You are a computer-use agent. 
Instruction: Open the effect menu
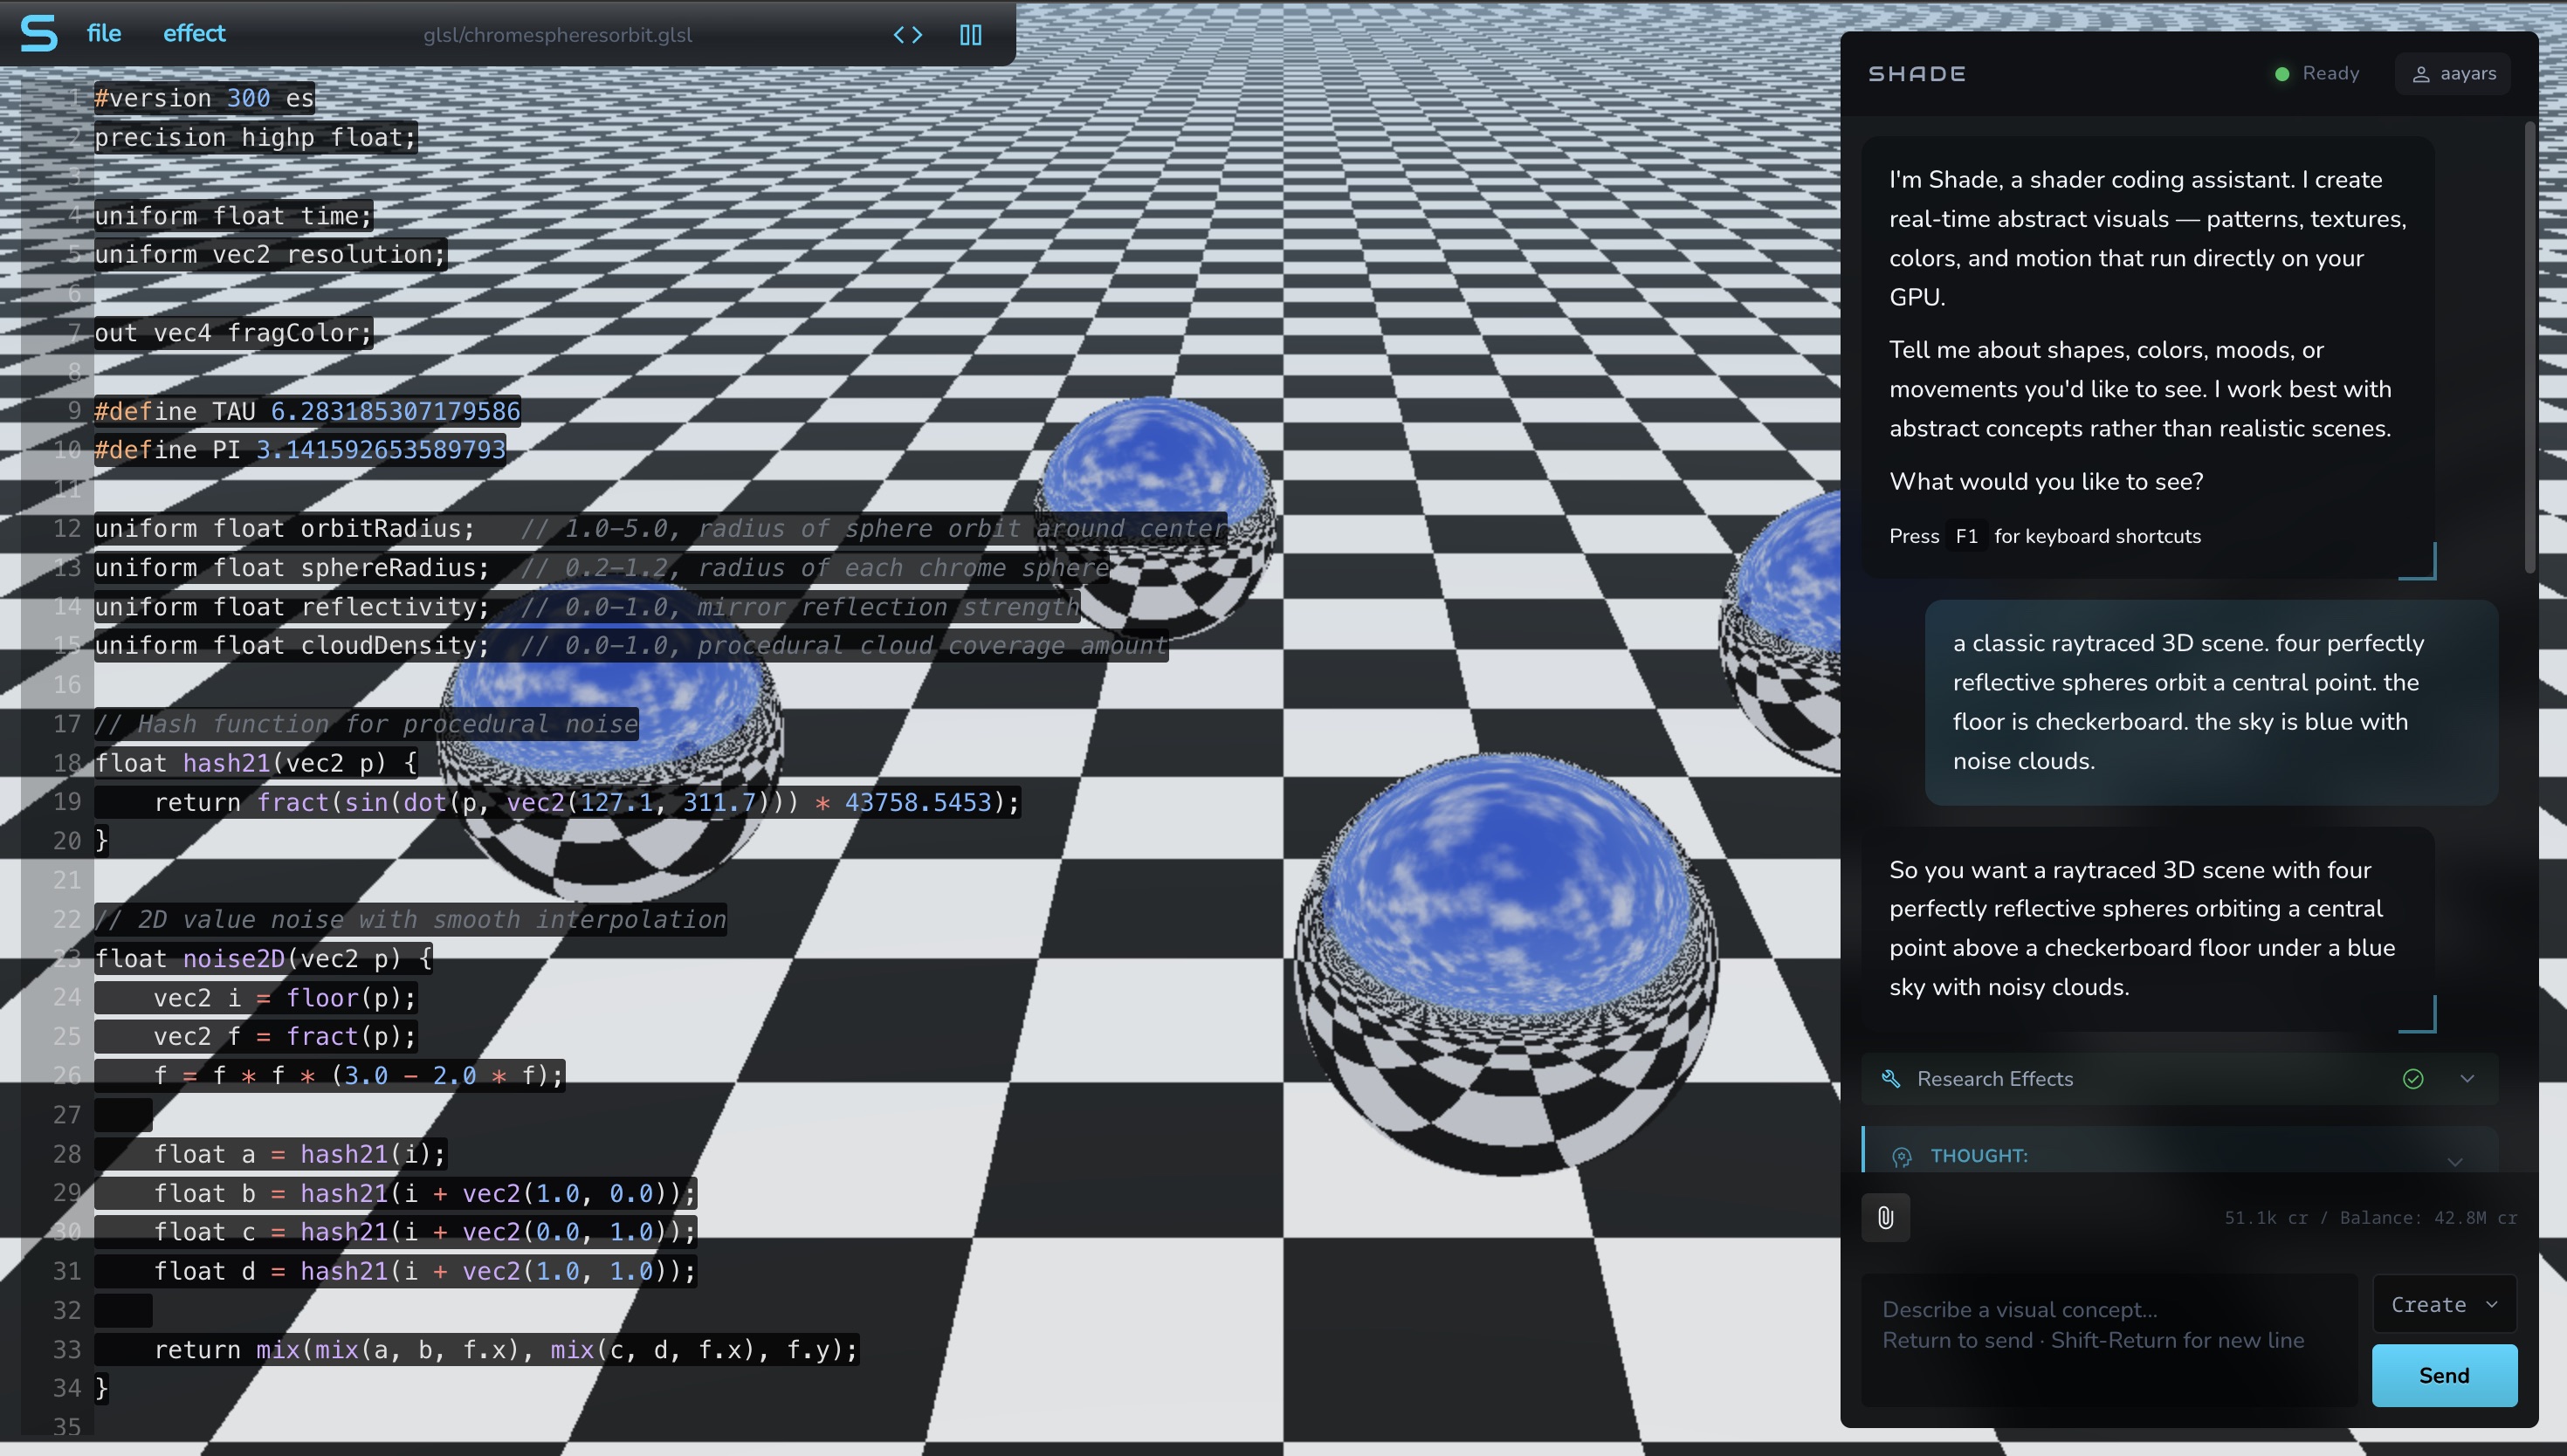pos(192,33)
